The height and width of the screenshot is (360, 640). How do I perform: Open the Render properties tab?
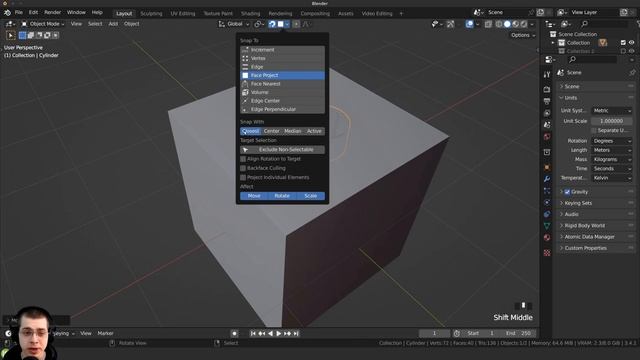[x=547, y=89]
